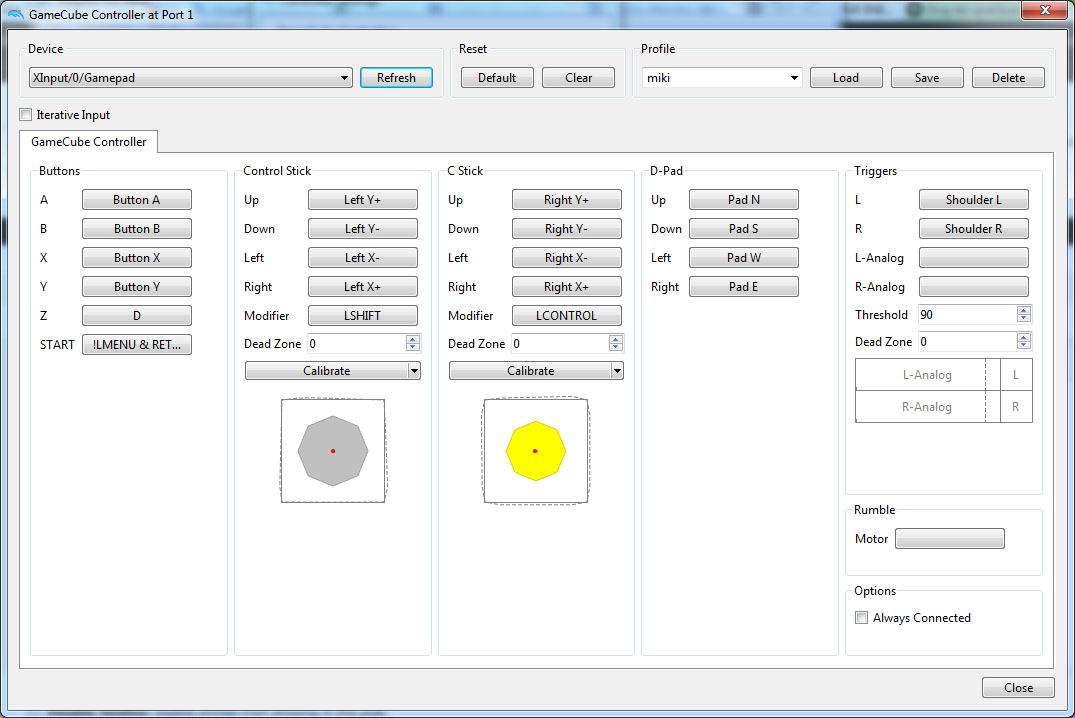The width and height of the screenshot is (1075, 718).
Task: Click Control Stick Up mapping 'Left Y+'
Action: (363, 200)
